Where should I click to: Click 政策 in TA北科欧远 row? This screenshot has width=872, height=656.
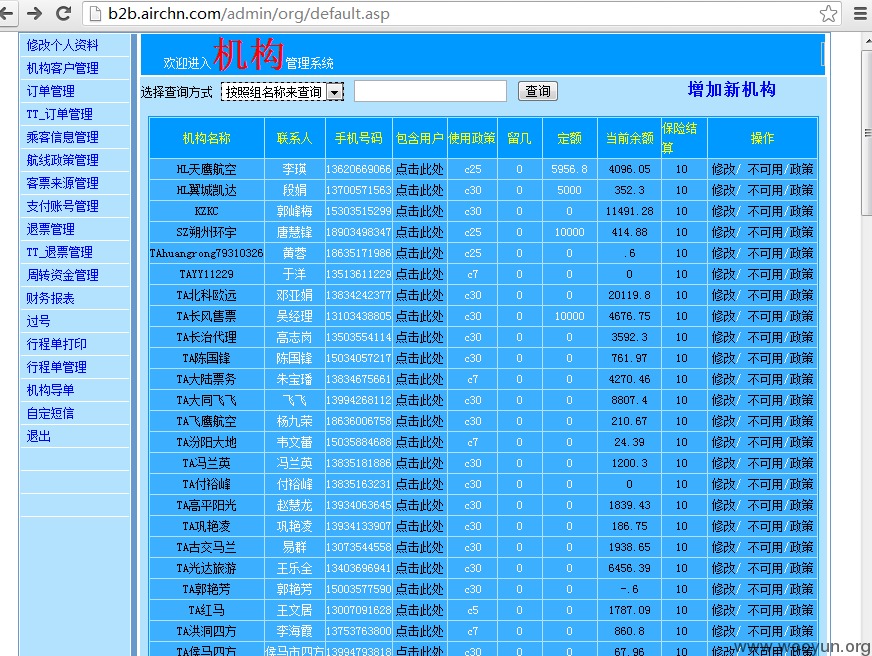coord(801,295)
